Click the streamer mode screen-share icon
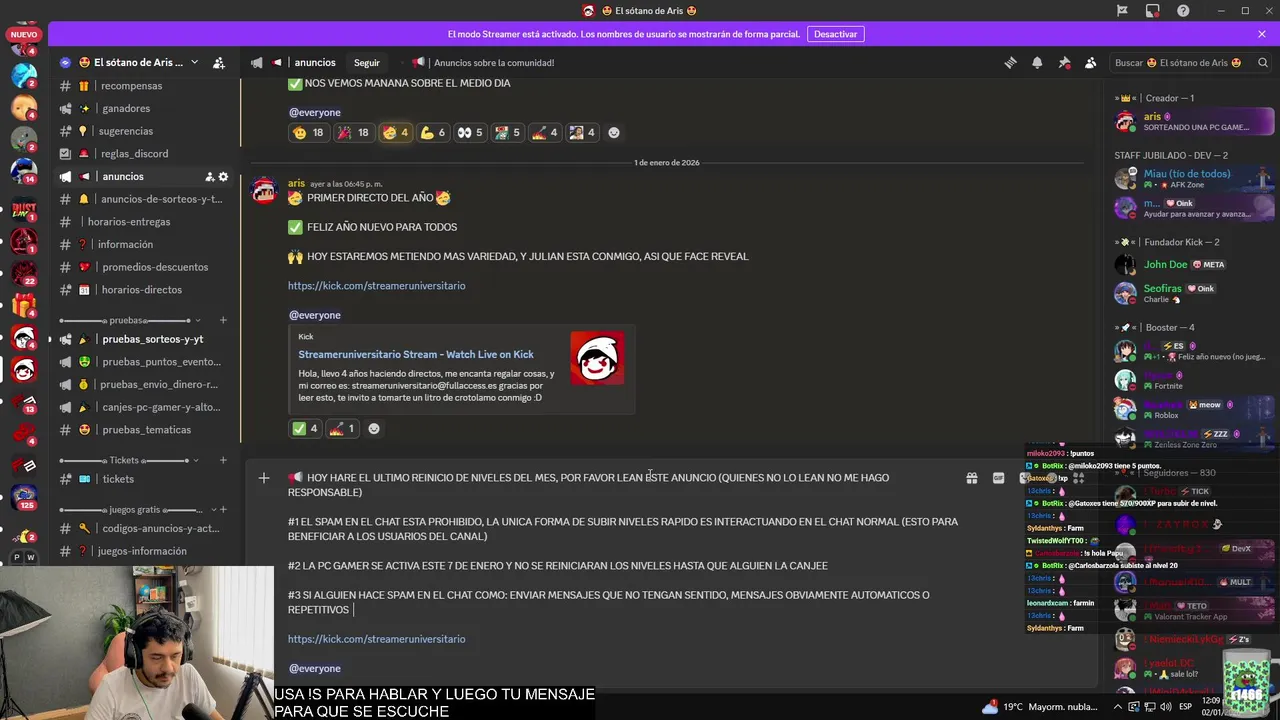Screen dimensions: 1280x720 point(1153,10)
